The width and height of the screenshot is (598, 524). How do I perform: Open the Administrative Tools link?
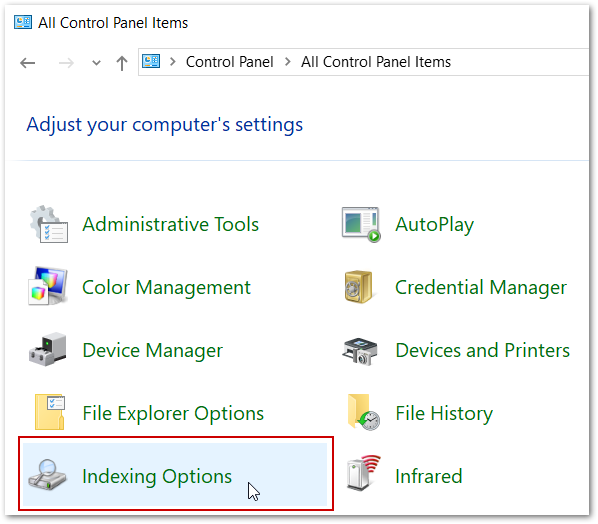pyautogui.click(x=170, y=224)
